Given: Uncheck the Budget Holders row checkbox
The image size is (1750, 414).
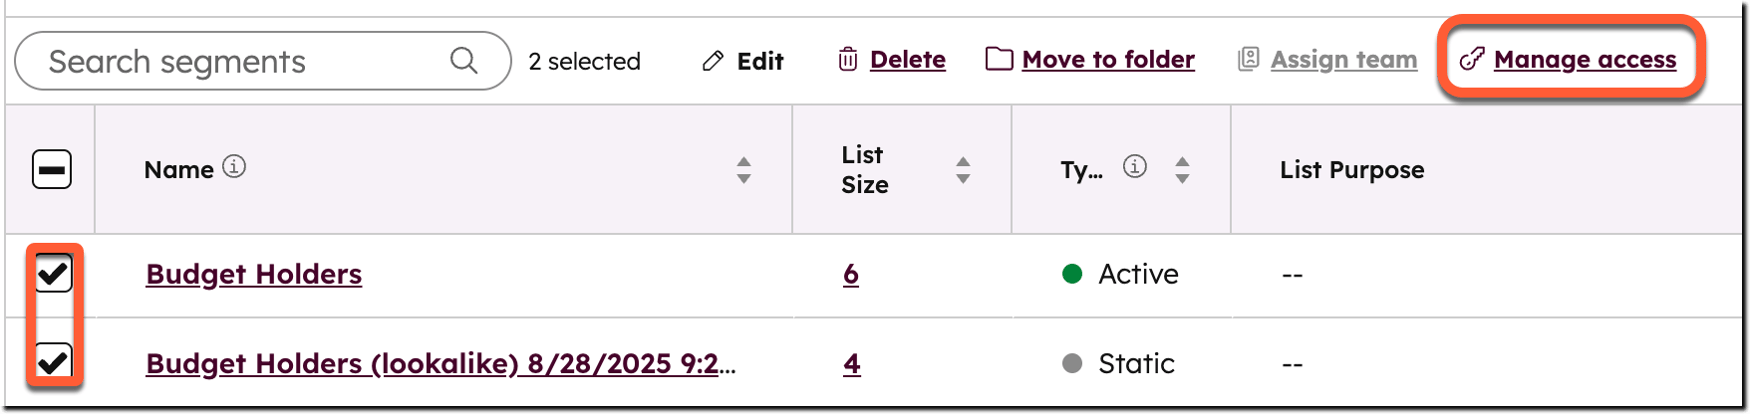Looking at the screenshot, I should (54, 273).
